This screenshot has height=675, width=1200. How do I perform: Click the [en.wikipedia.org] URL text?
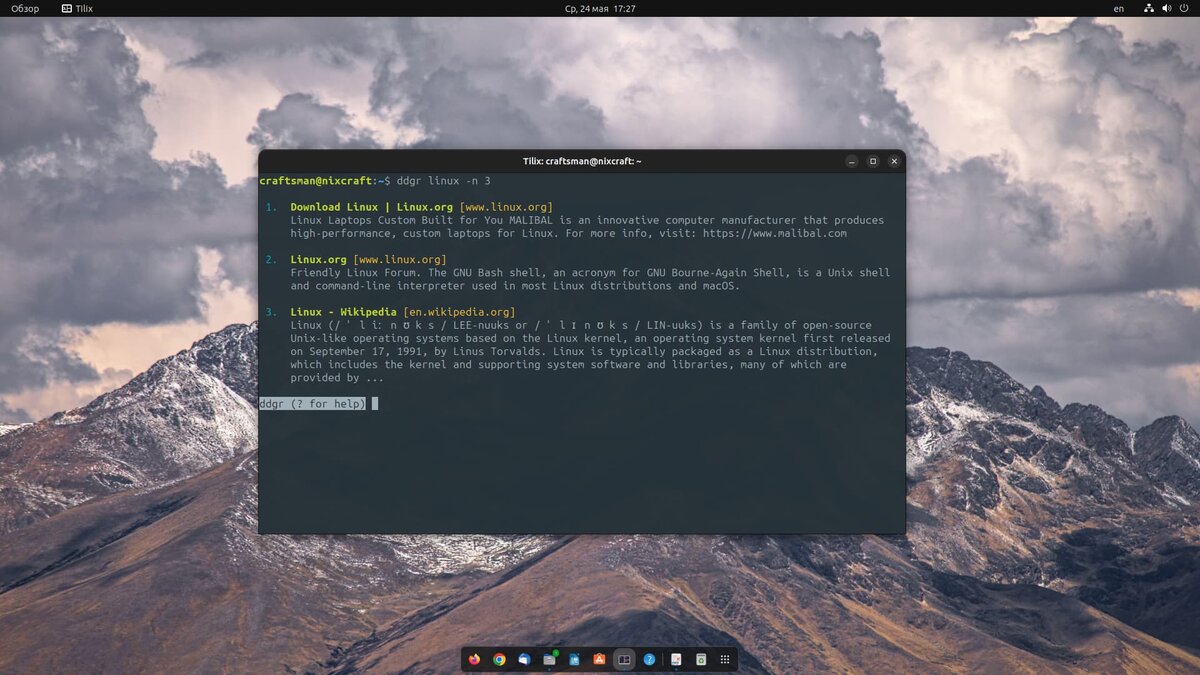tap(460, 312)
